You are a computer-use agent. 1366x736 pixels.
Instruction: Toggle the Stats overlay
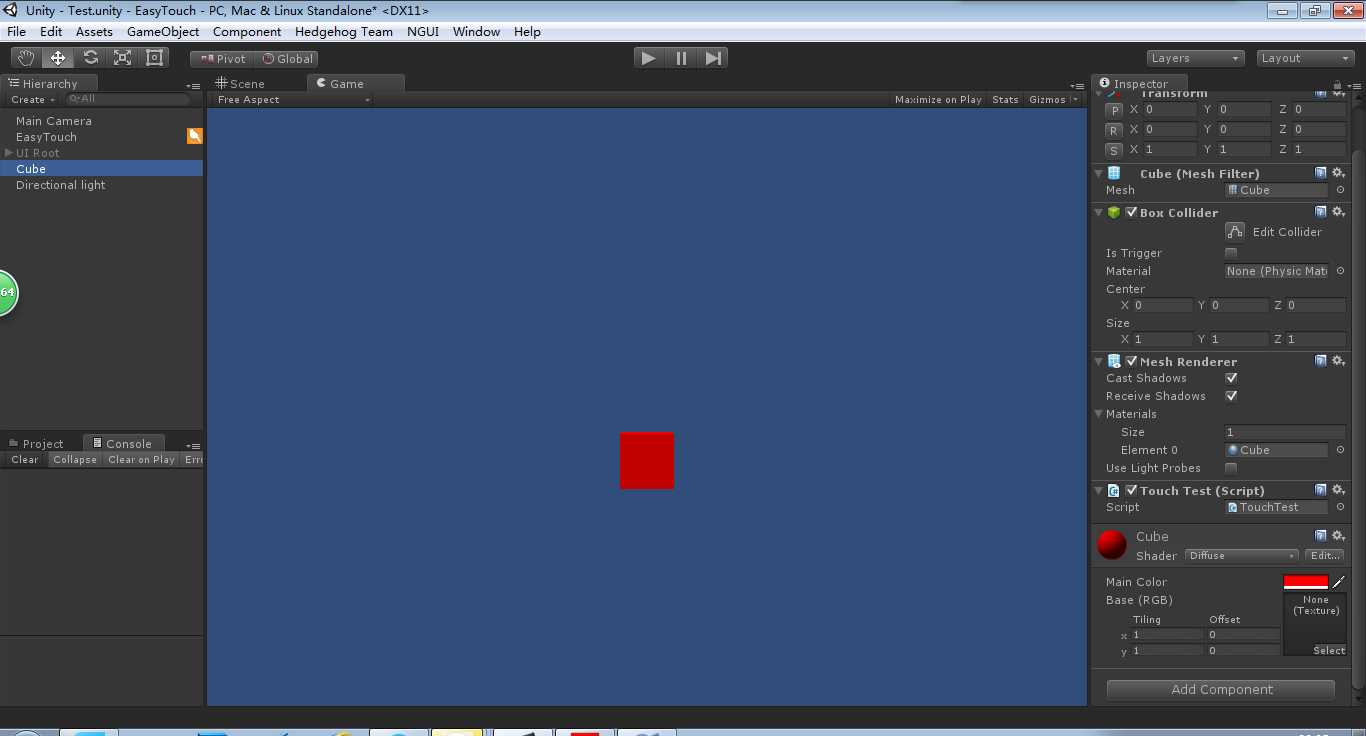[x=1005, y=99]
